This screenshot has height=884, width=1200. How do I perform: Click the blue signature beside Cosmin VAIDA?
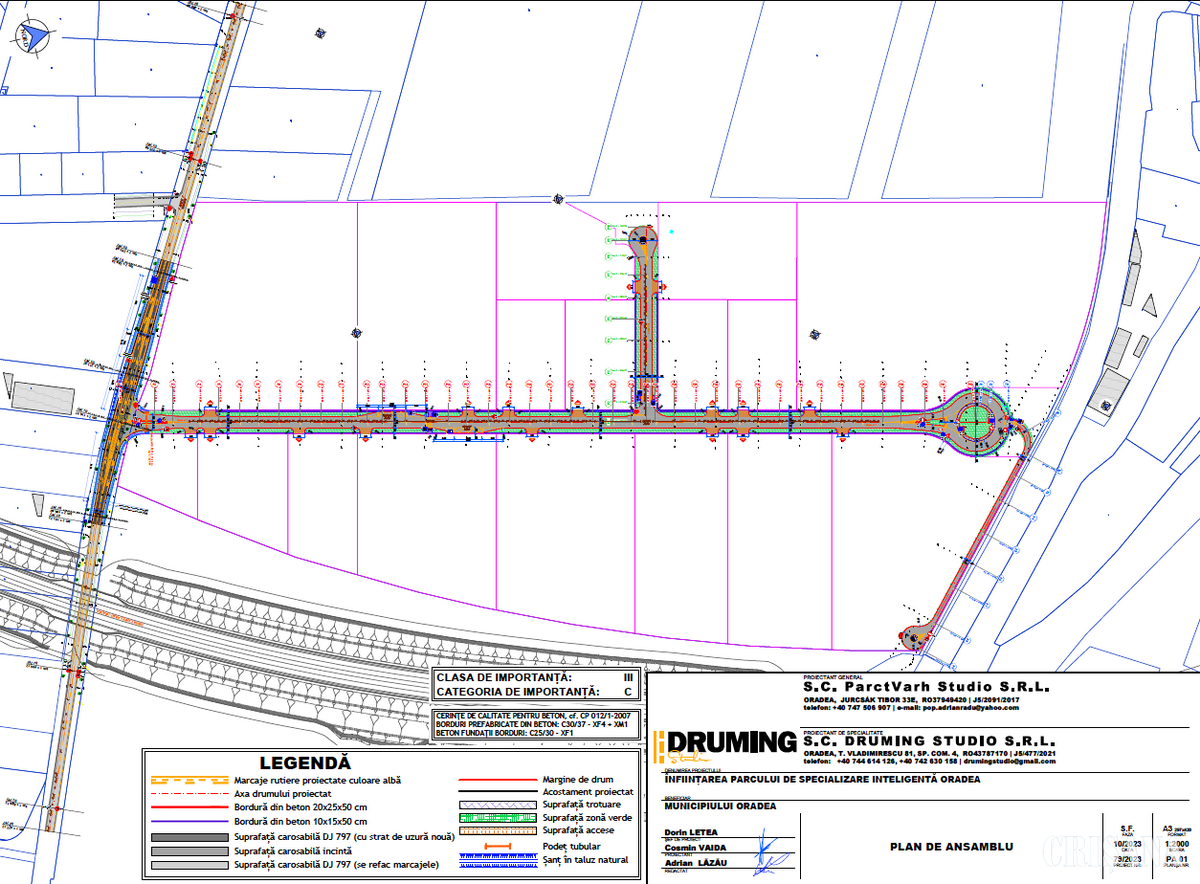[771, 849]
